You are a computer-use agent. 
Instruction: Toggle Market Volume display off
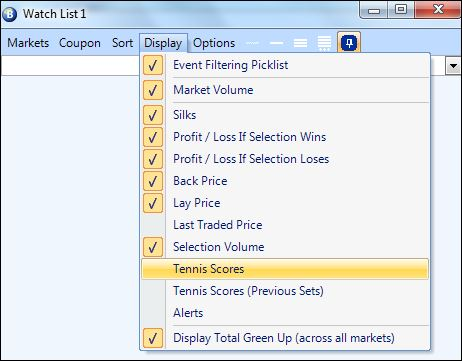pos(285,90)
